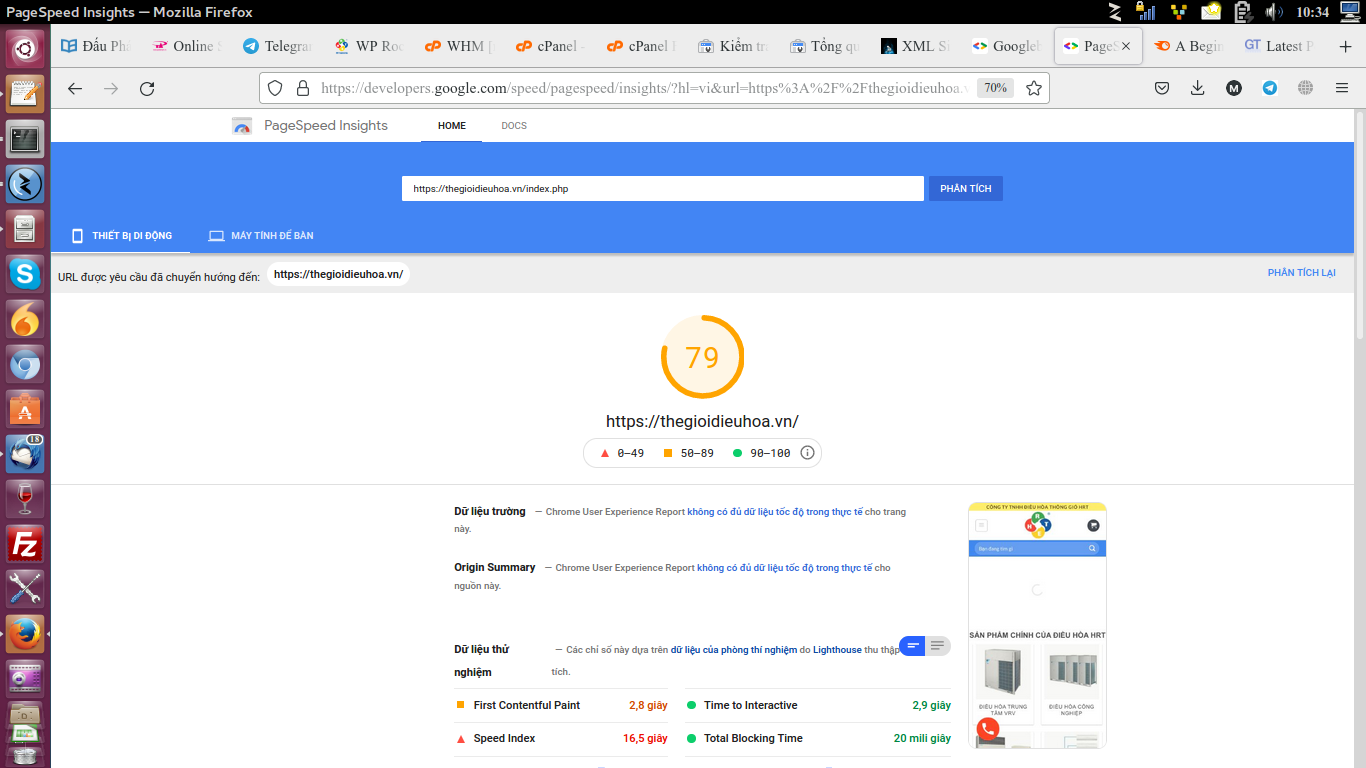1366x768 pixels.
Task: Click the score legend info icon
Action: [x=808, y=453]
